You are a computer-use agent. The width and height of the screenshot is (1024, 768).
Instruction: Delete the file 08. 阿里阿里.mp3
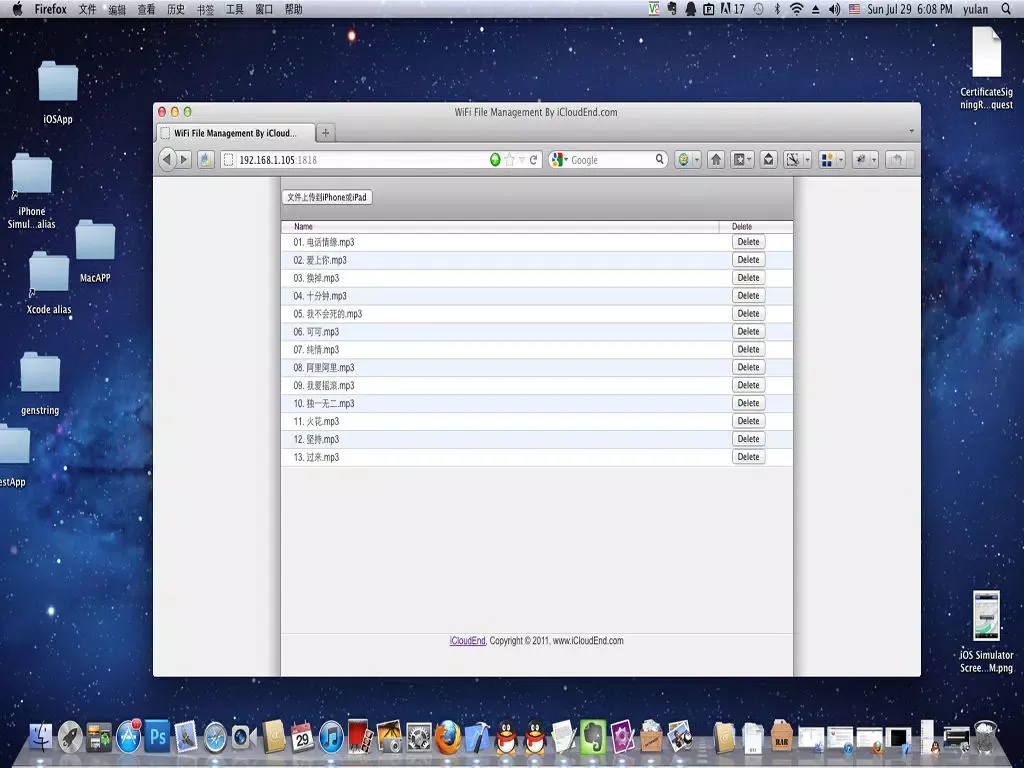coord(748,367)
